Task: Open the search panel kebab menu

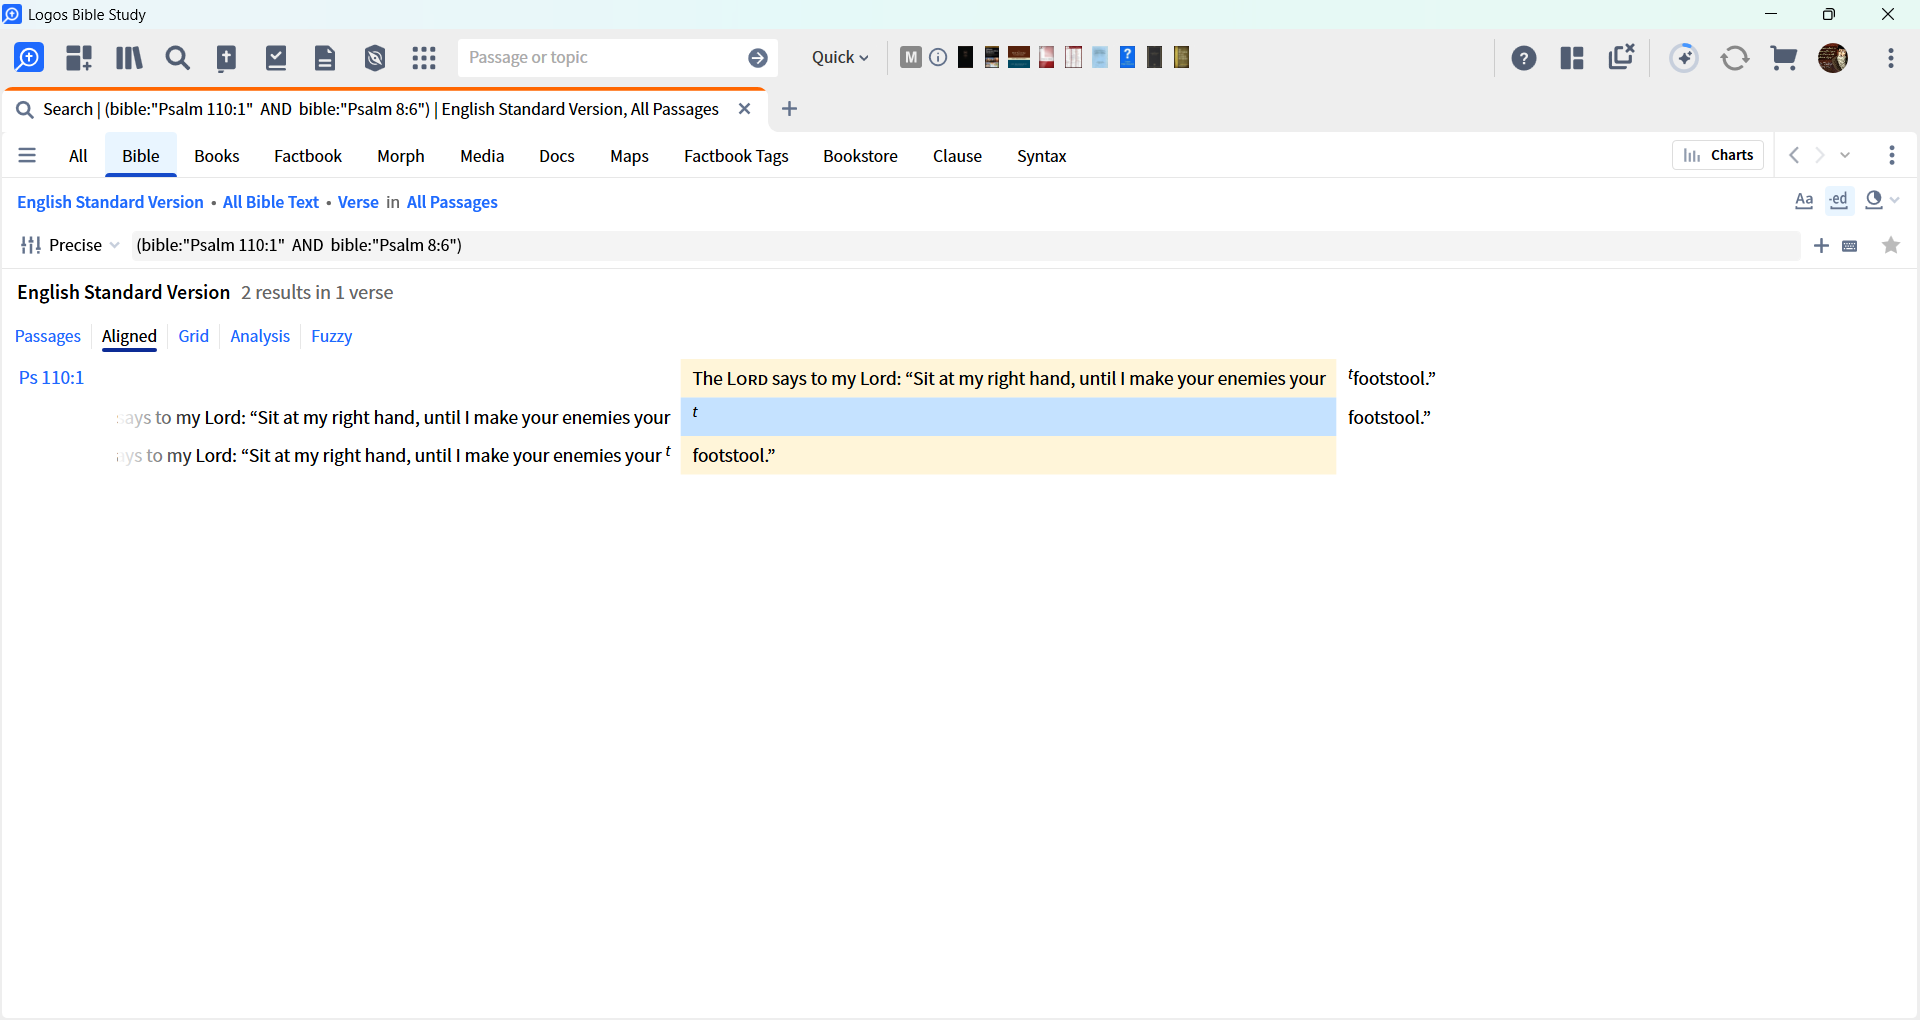Action: 1892,155
